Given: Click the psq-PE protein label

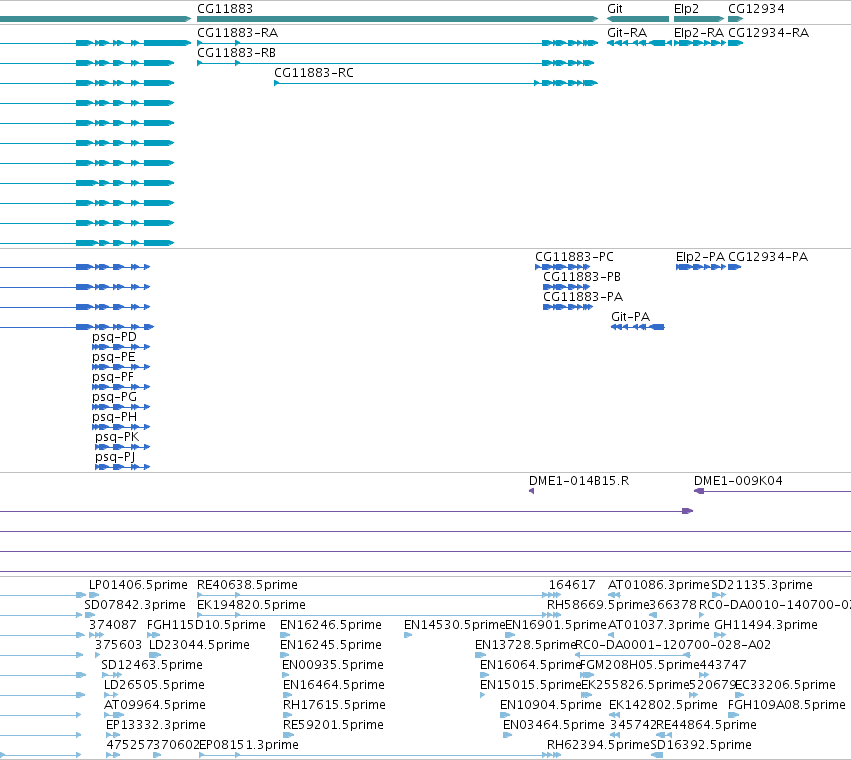Looking at the screenshot, I should tap(113, 357).
